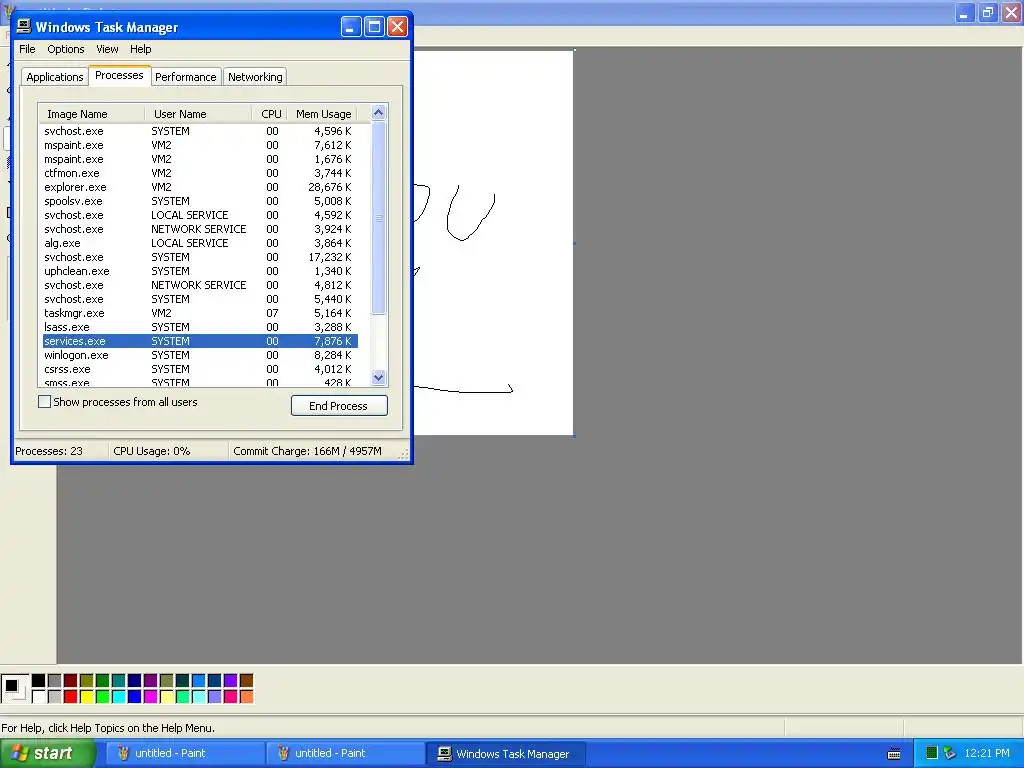
Task: Open the Options menu in Task Manager
Action: [x=65, y=49]
